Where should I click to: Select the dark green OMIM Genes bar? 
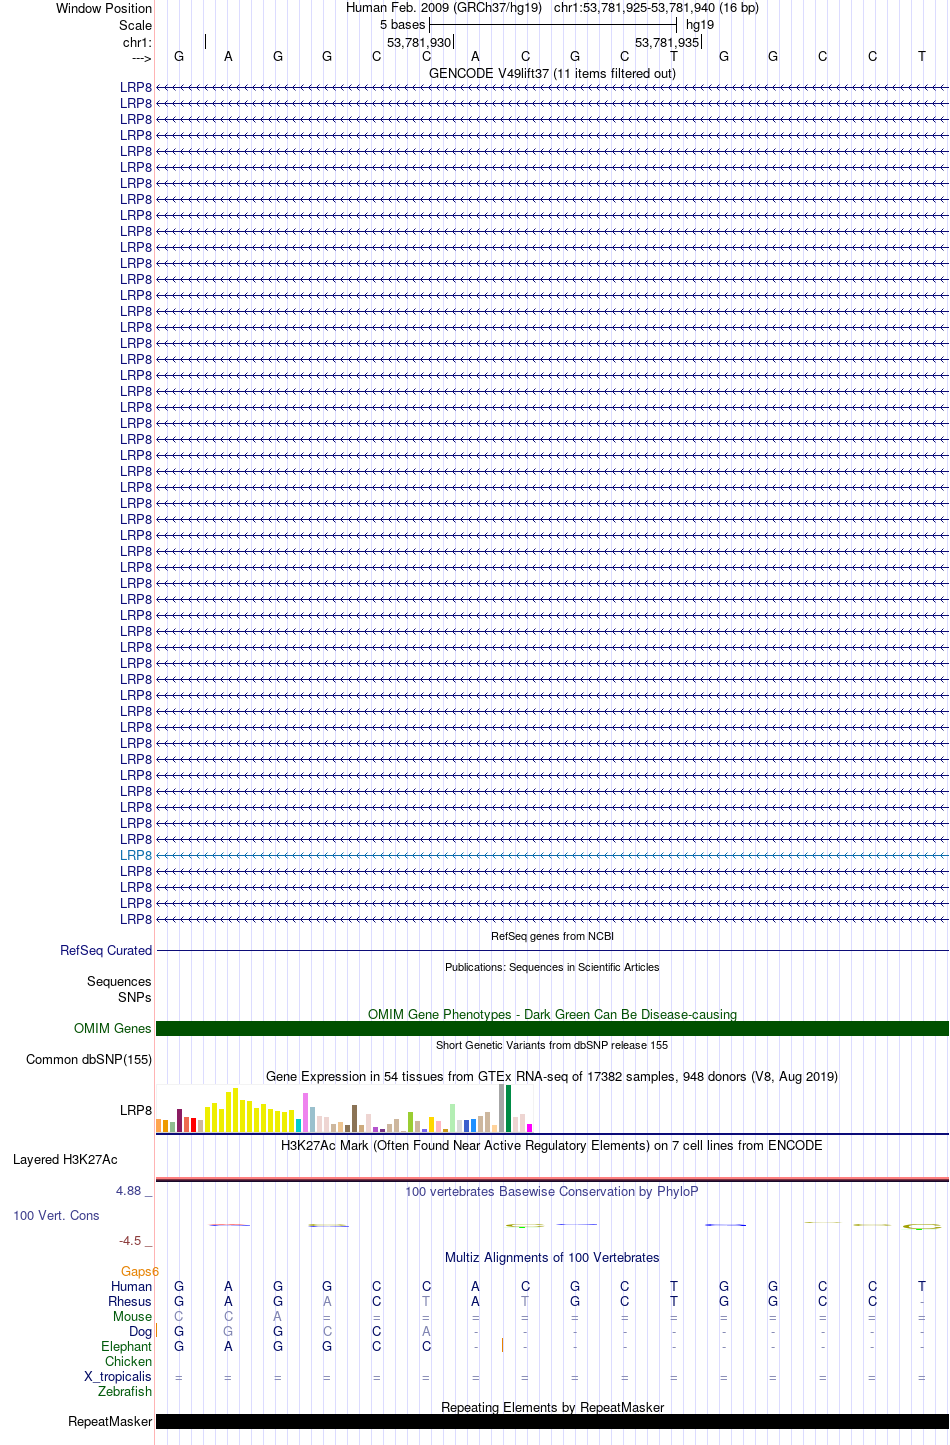pos(552,1028)
